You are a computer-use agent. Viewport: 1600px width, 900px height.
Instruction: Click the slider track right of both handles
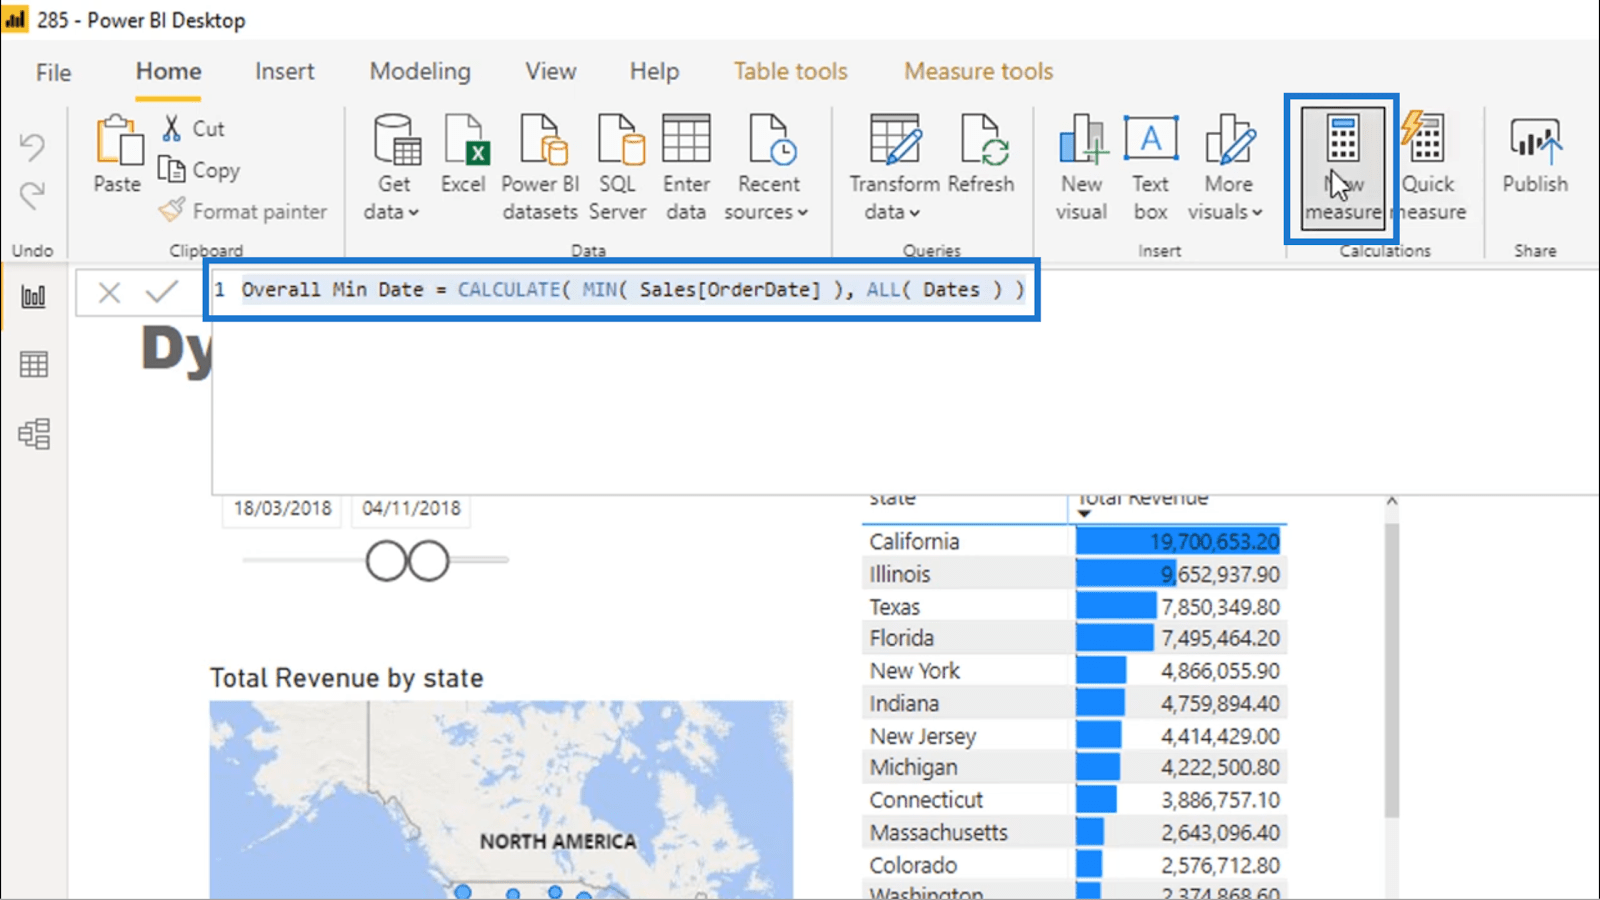[480, 560]
